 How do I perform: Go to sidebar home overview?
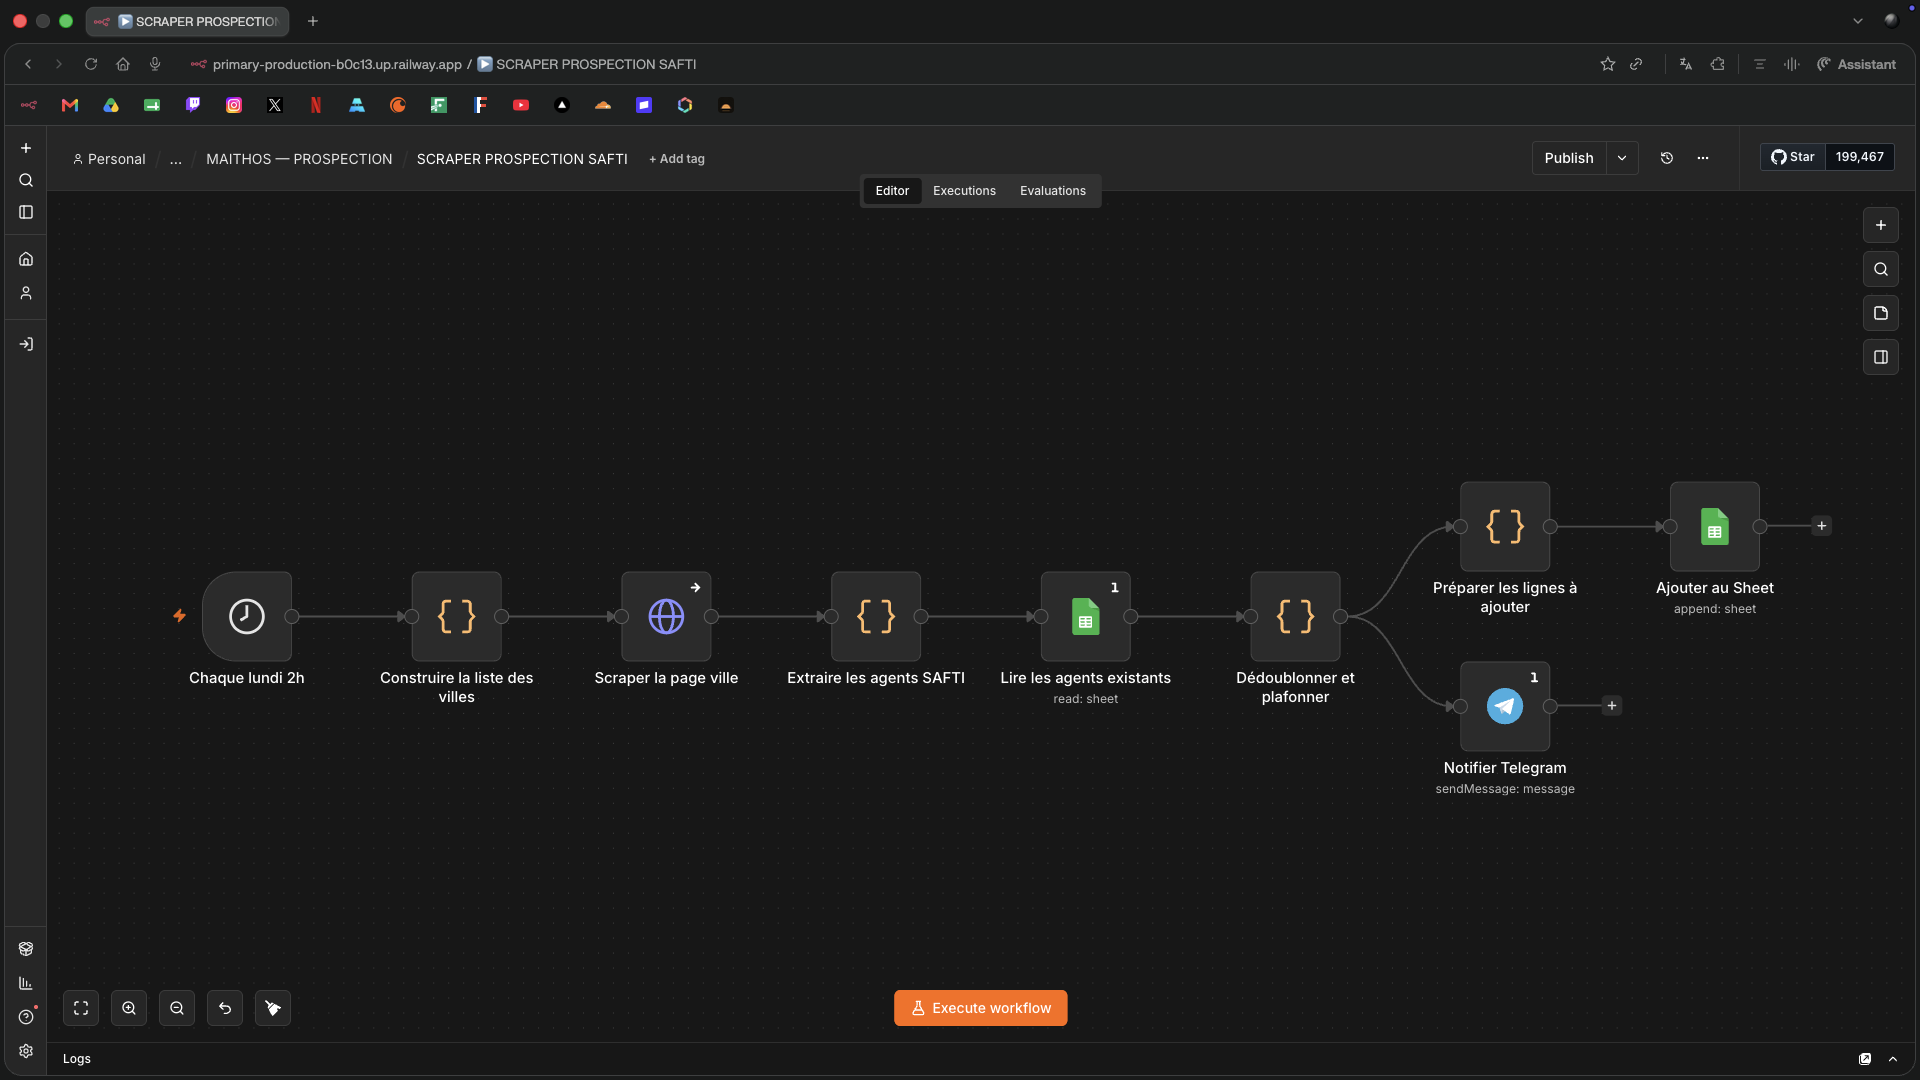click(26, 259)
